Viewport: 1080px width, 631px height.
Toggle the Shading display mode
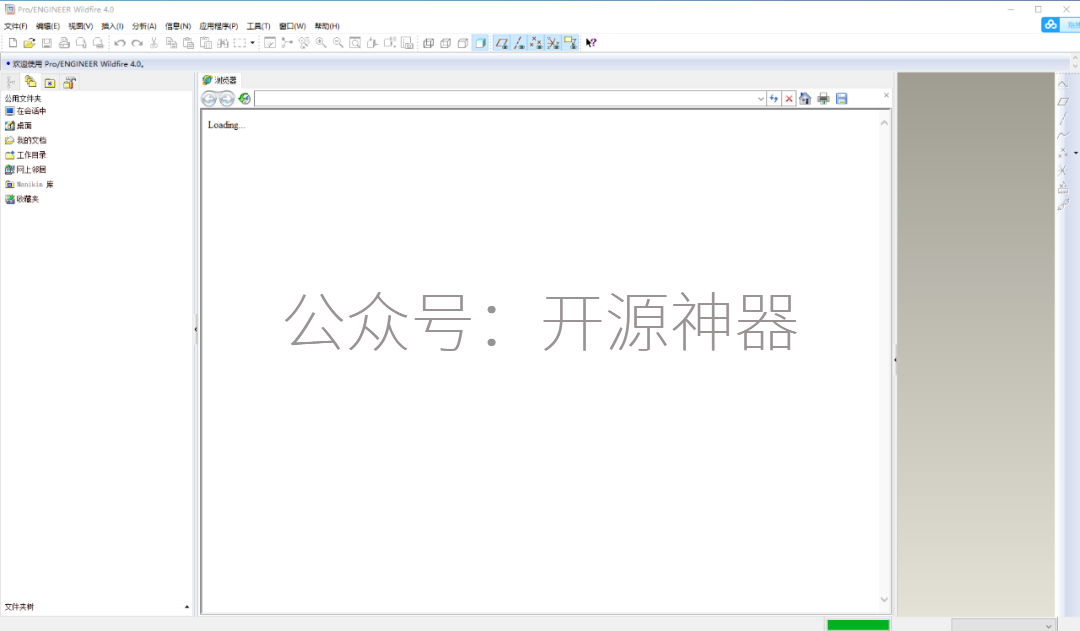point(481,43)
